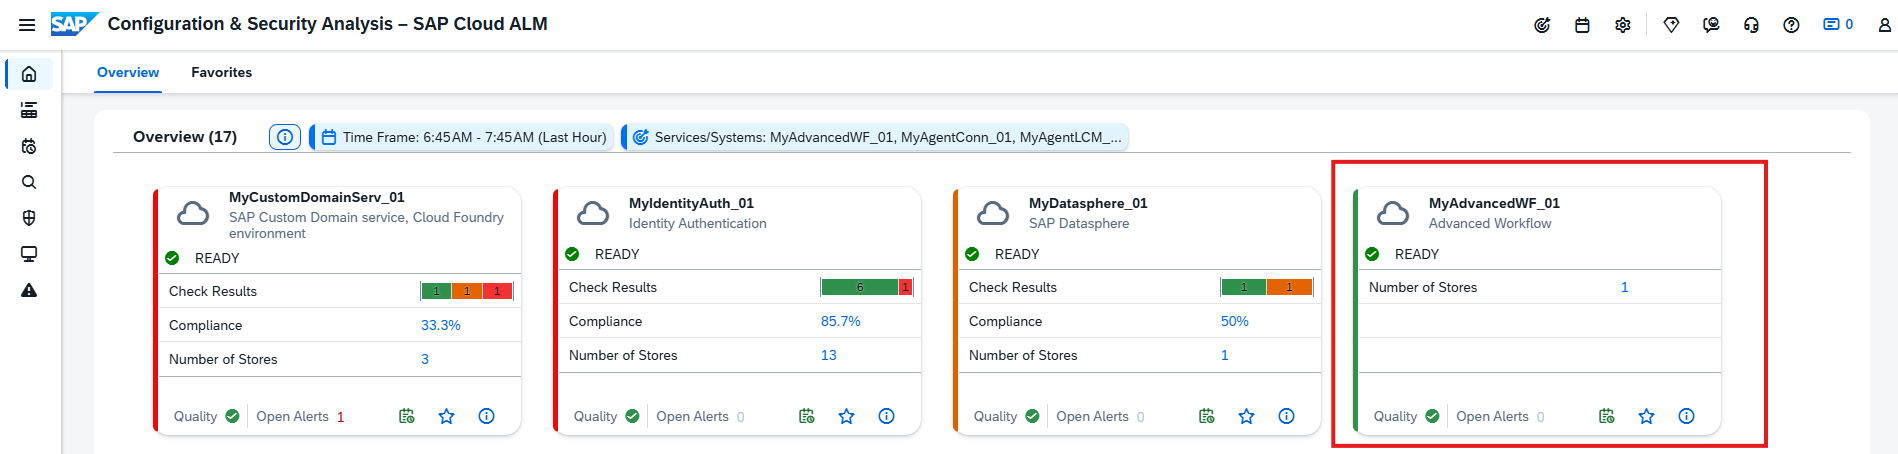The height and width of the screenshot is (454, 1898).
Task: Click the SAP logo
Action: coord(74,24)
